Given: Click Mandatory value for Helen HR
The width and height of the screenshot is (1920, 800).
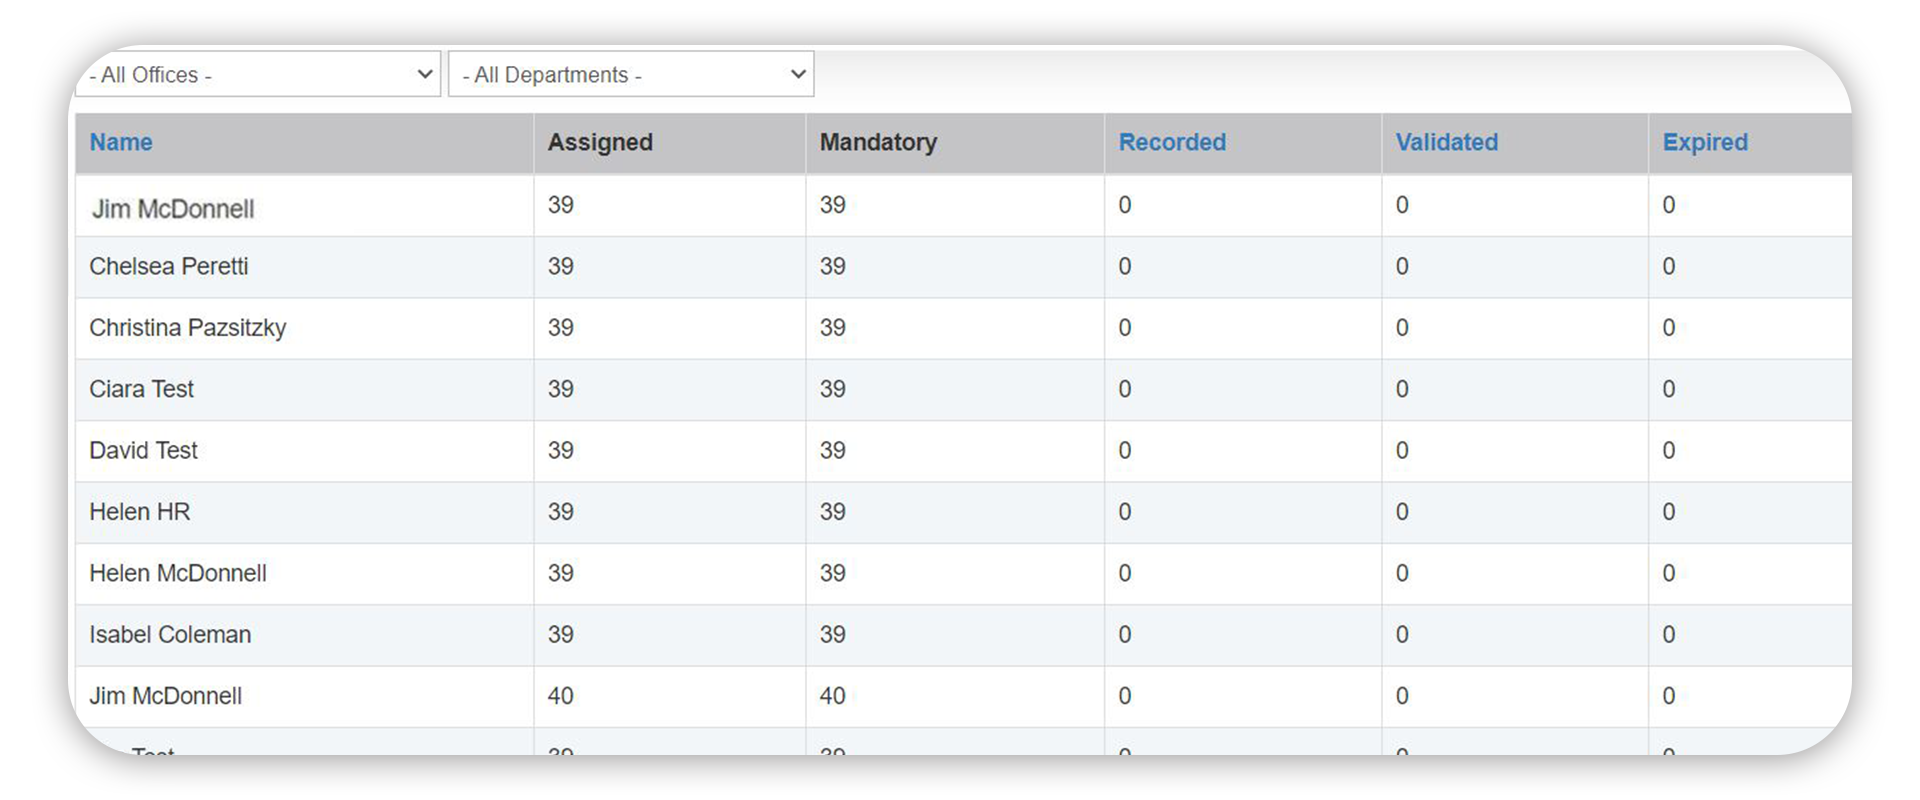Looking at the screenshot, I should 833,512.
